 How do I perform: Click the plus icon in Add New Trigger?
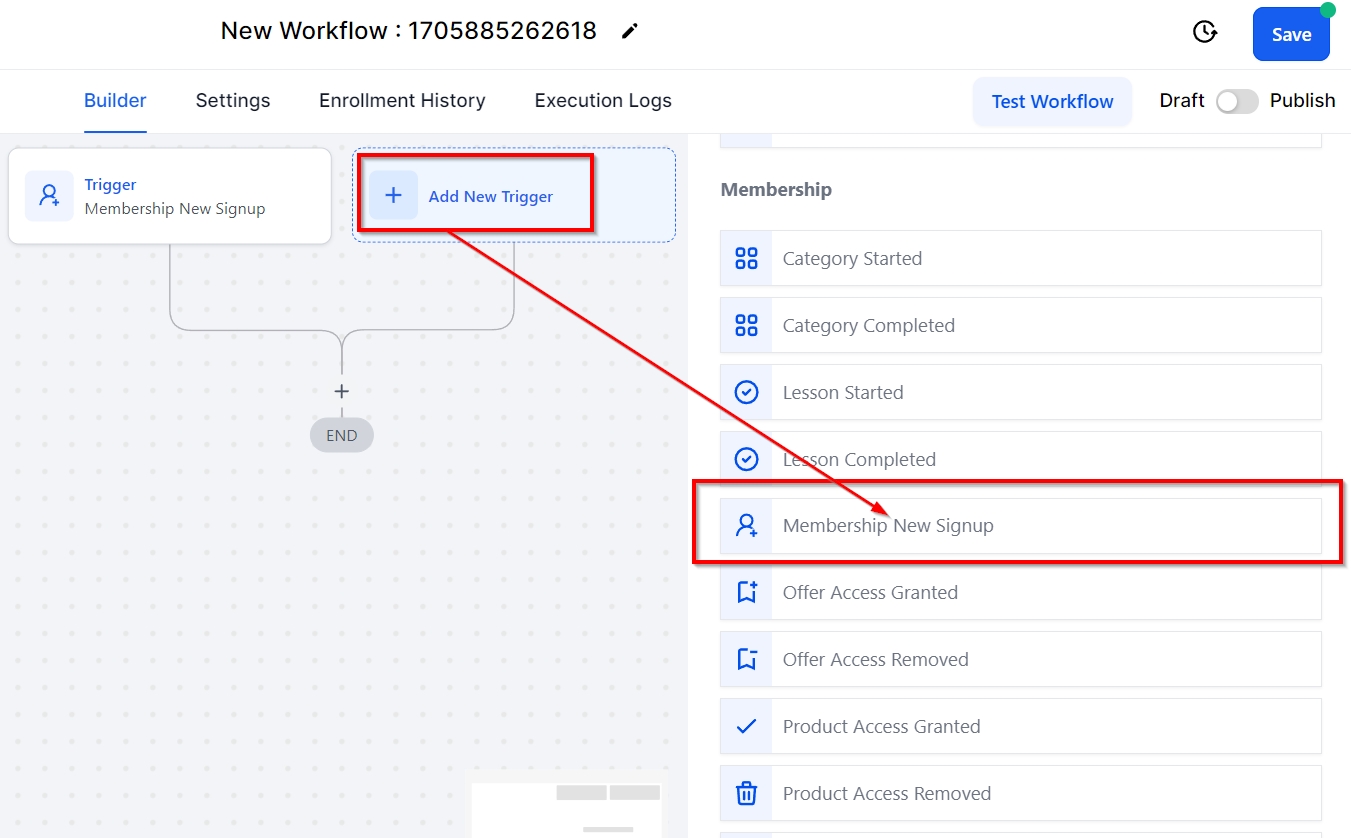pos(393,196)
